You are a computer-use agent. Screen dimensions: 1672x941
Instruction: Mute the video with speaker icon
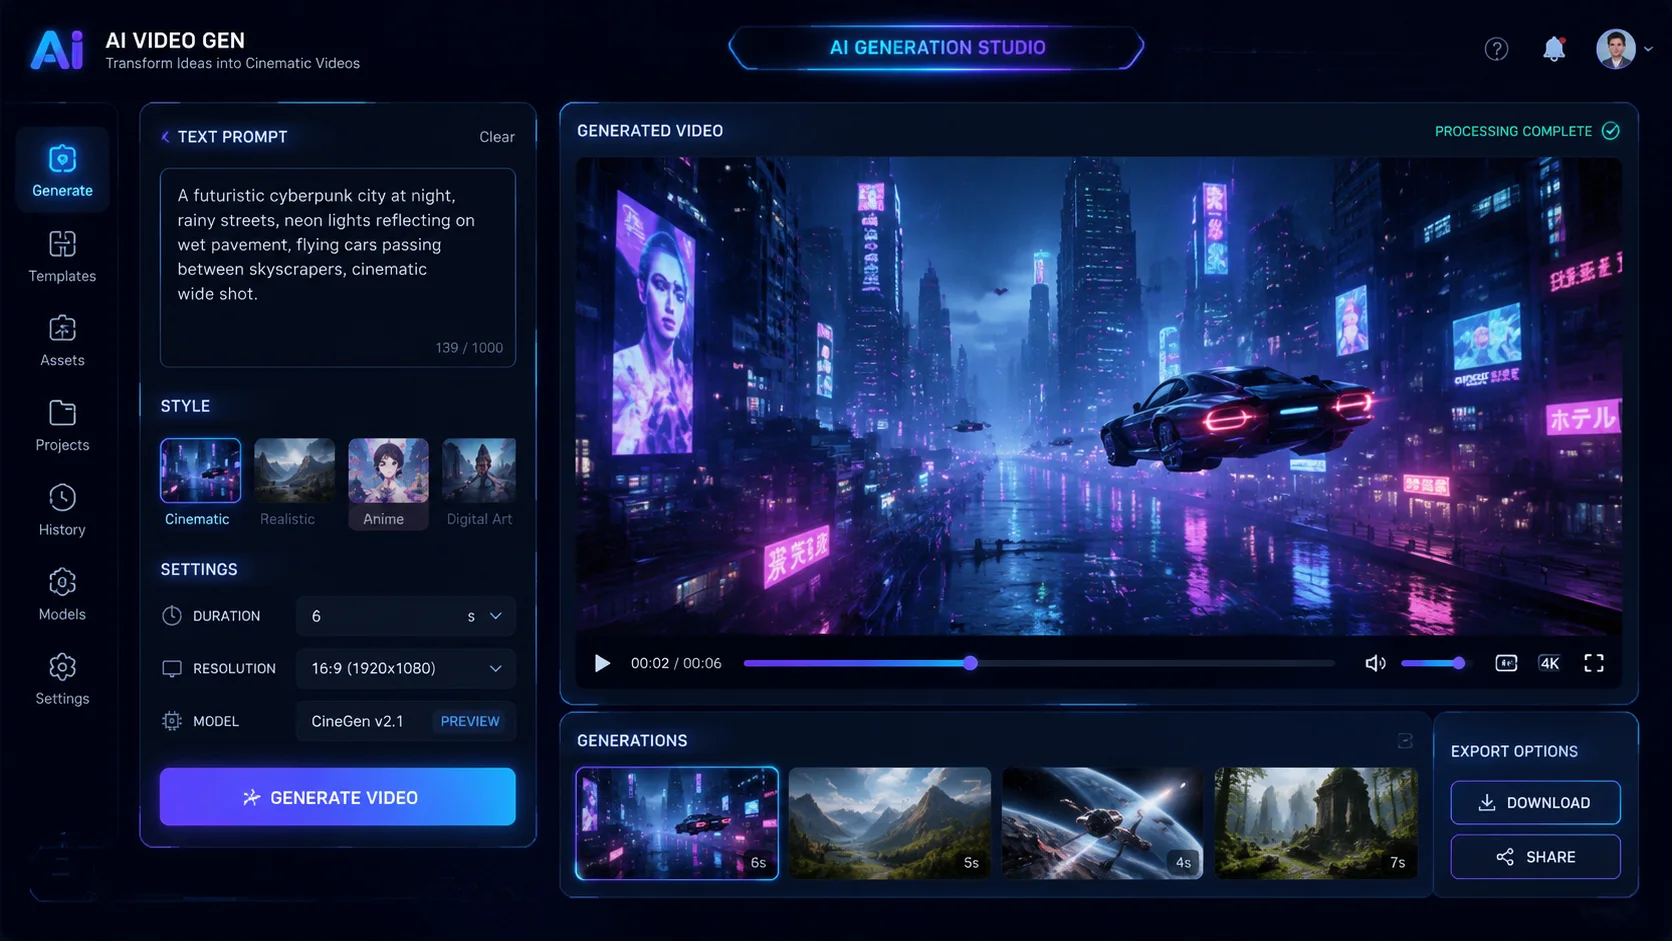(1376, 663)
